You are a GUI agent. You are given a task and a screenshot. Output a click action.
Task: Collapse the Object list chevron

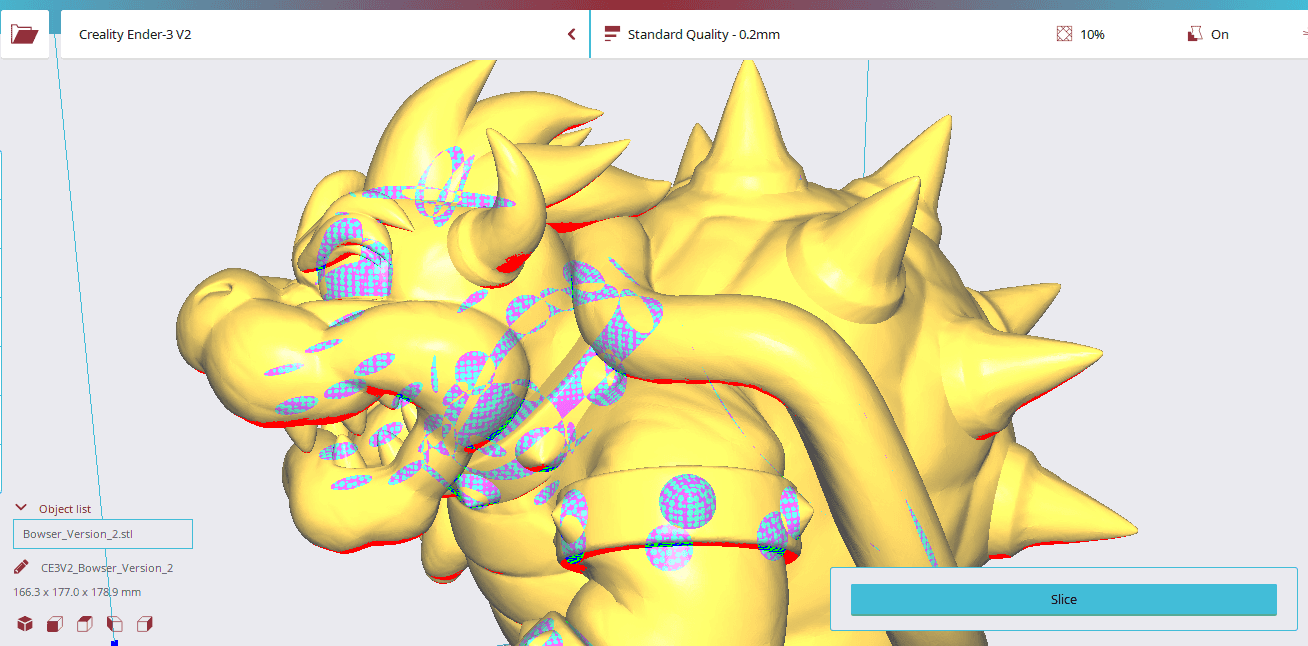click(21, 508)
